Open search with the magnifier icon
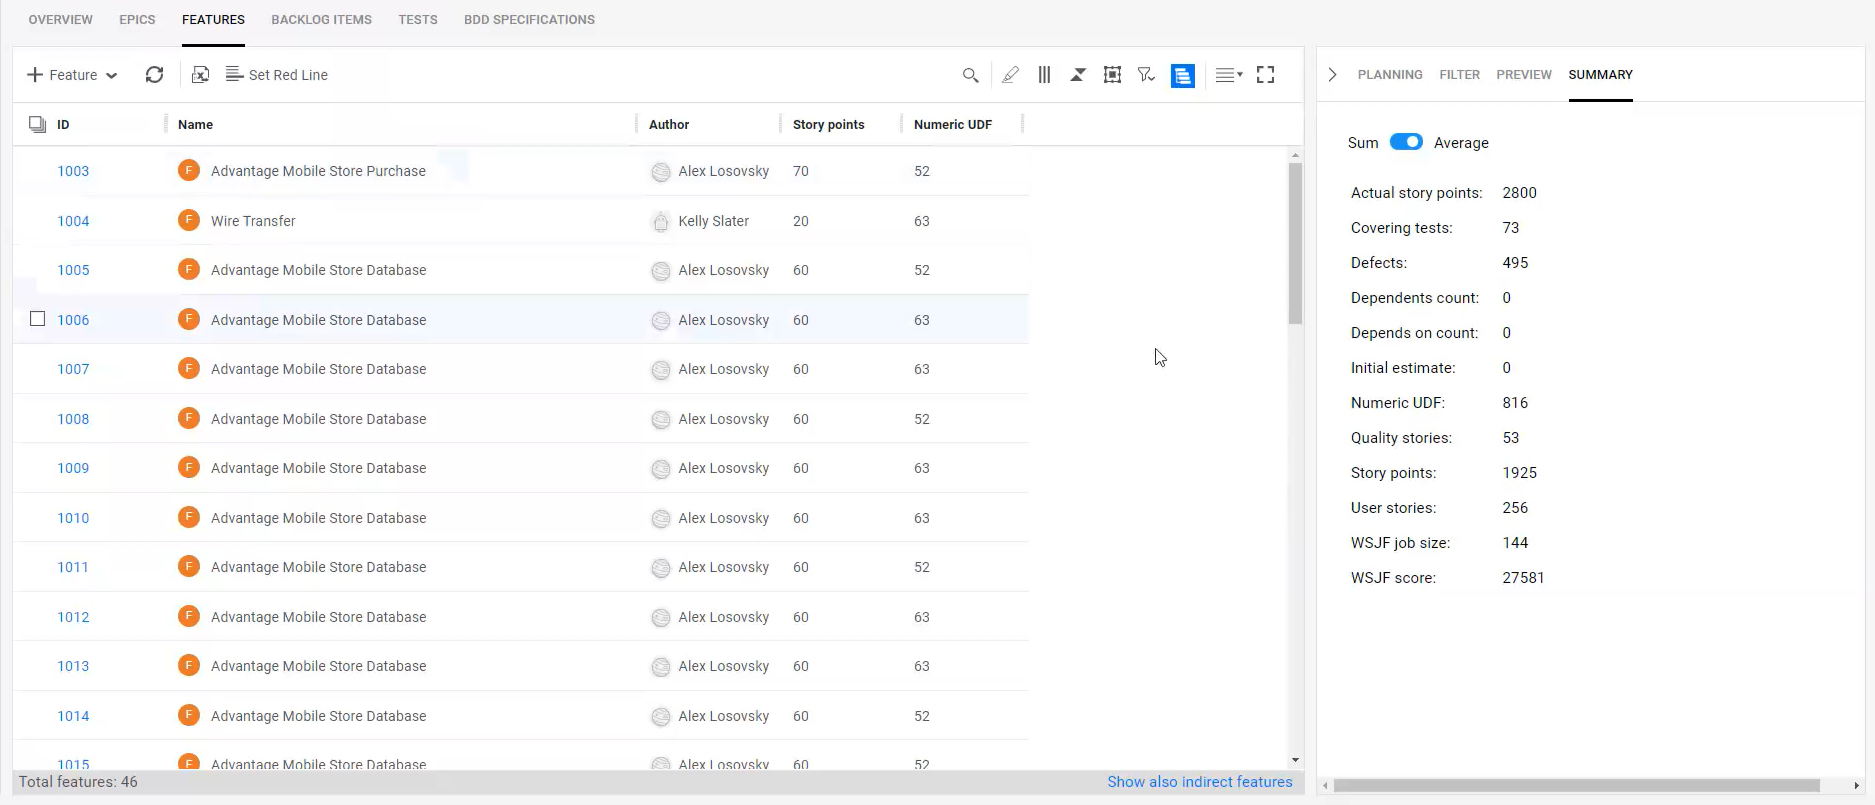1875x805 pixels. point(969,75)
